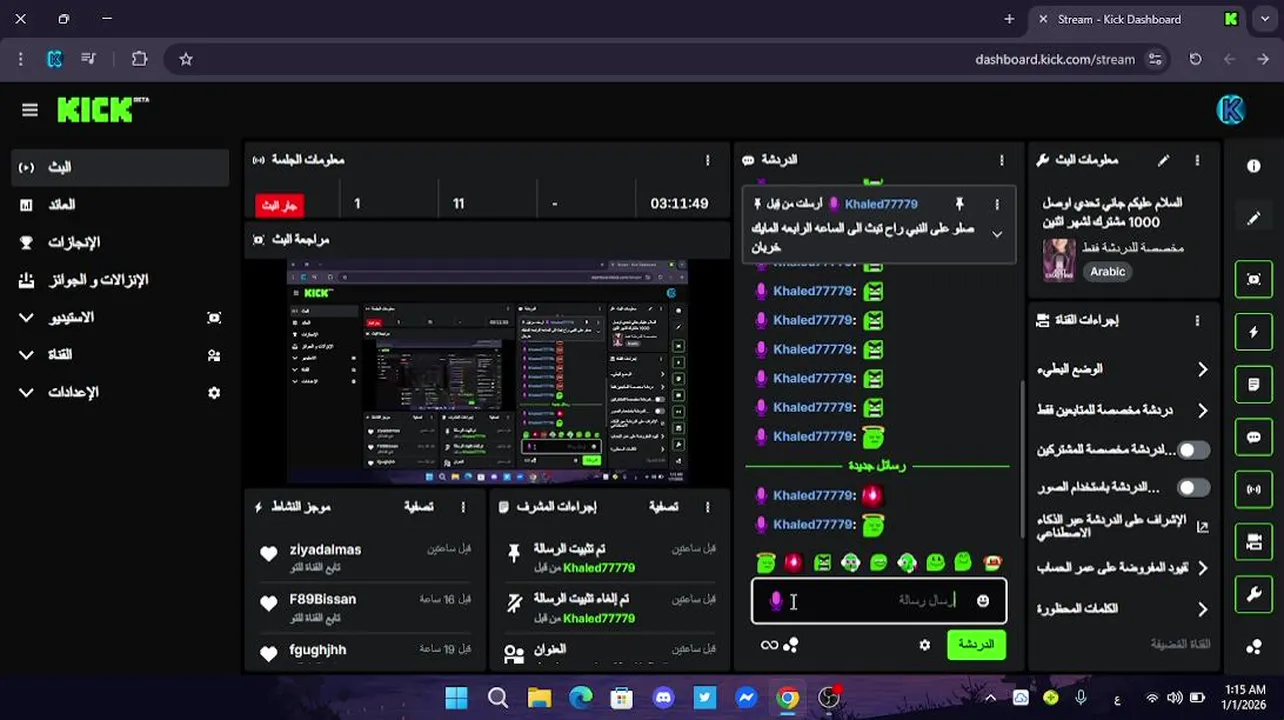Click the Kick extension icon in browser toolbar

(55, 59)
